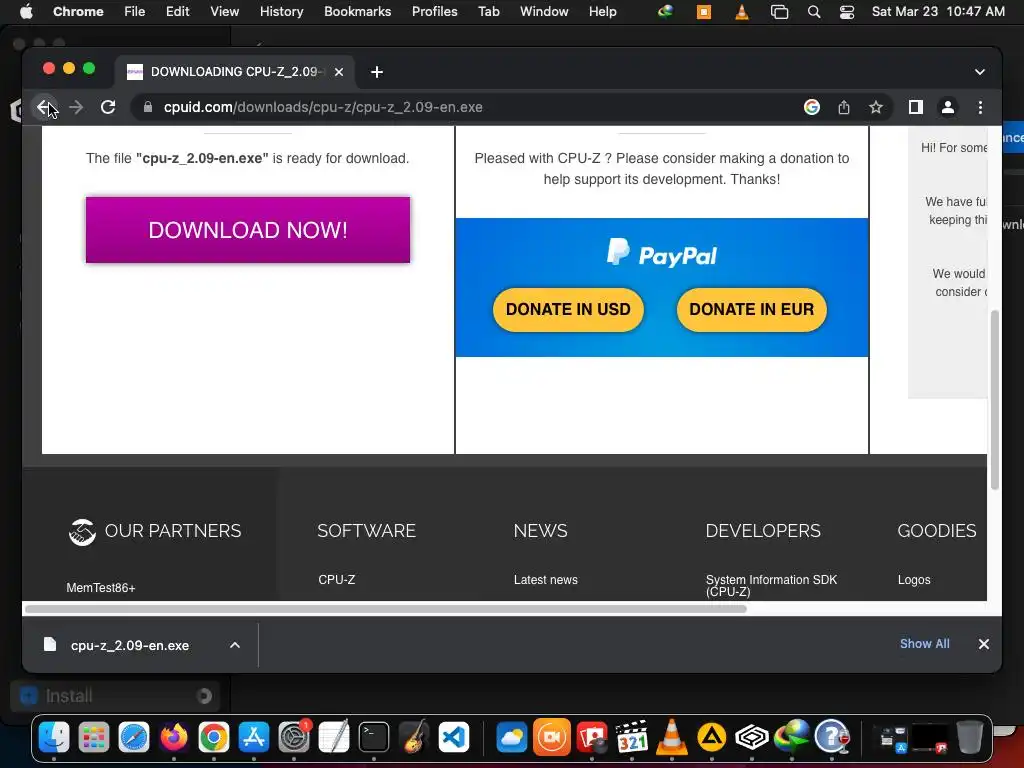Image resolution: width=1024 pixels, height=768 pixels.
Task: Bookmark this page with the star icon
Action: pyautogui.click(x=876, y=107)
